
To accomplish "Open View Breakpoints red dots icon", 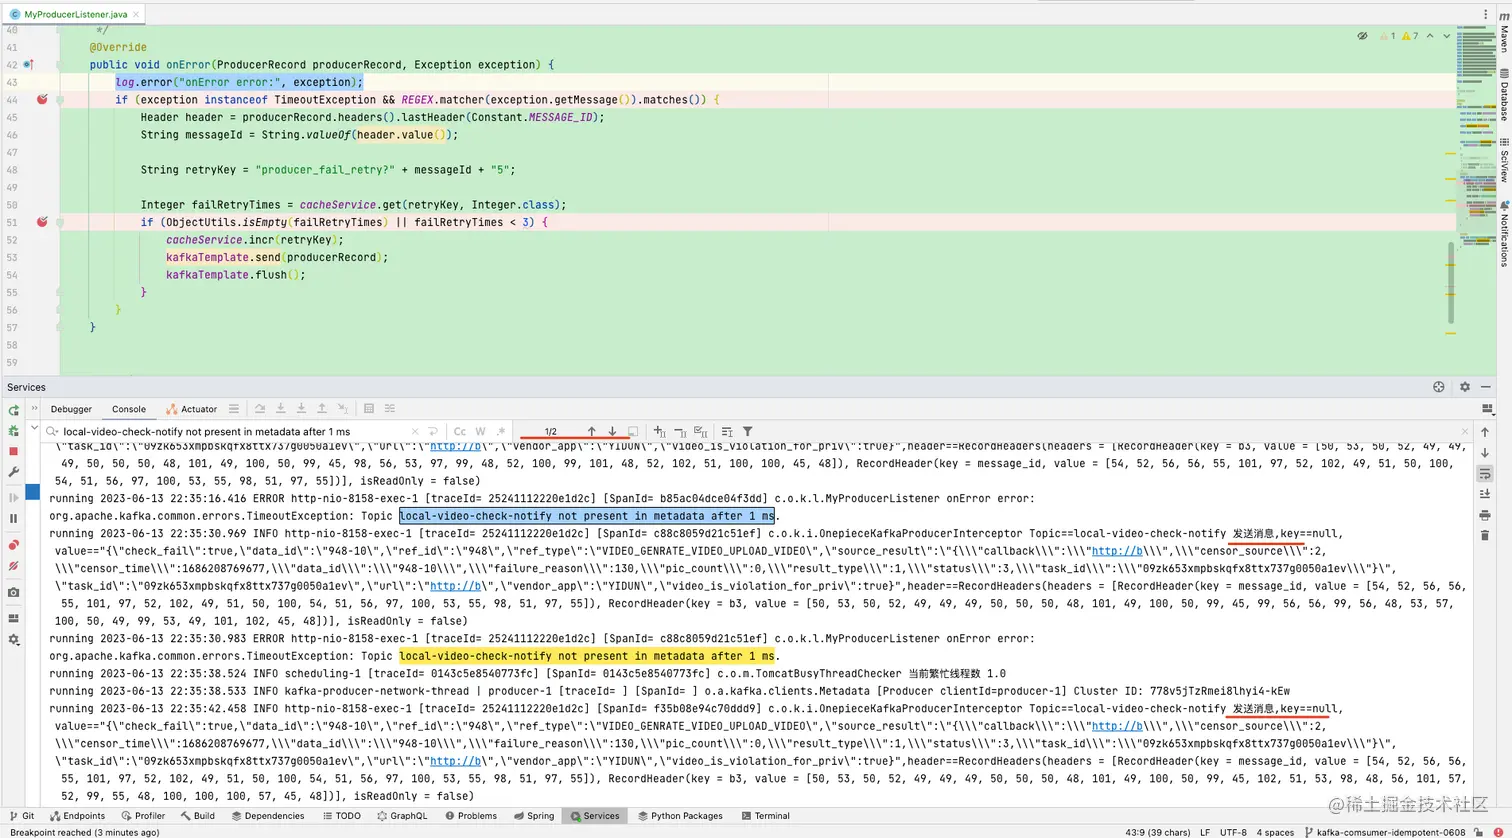I will pyautogui.click(x=13, y=545).
